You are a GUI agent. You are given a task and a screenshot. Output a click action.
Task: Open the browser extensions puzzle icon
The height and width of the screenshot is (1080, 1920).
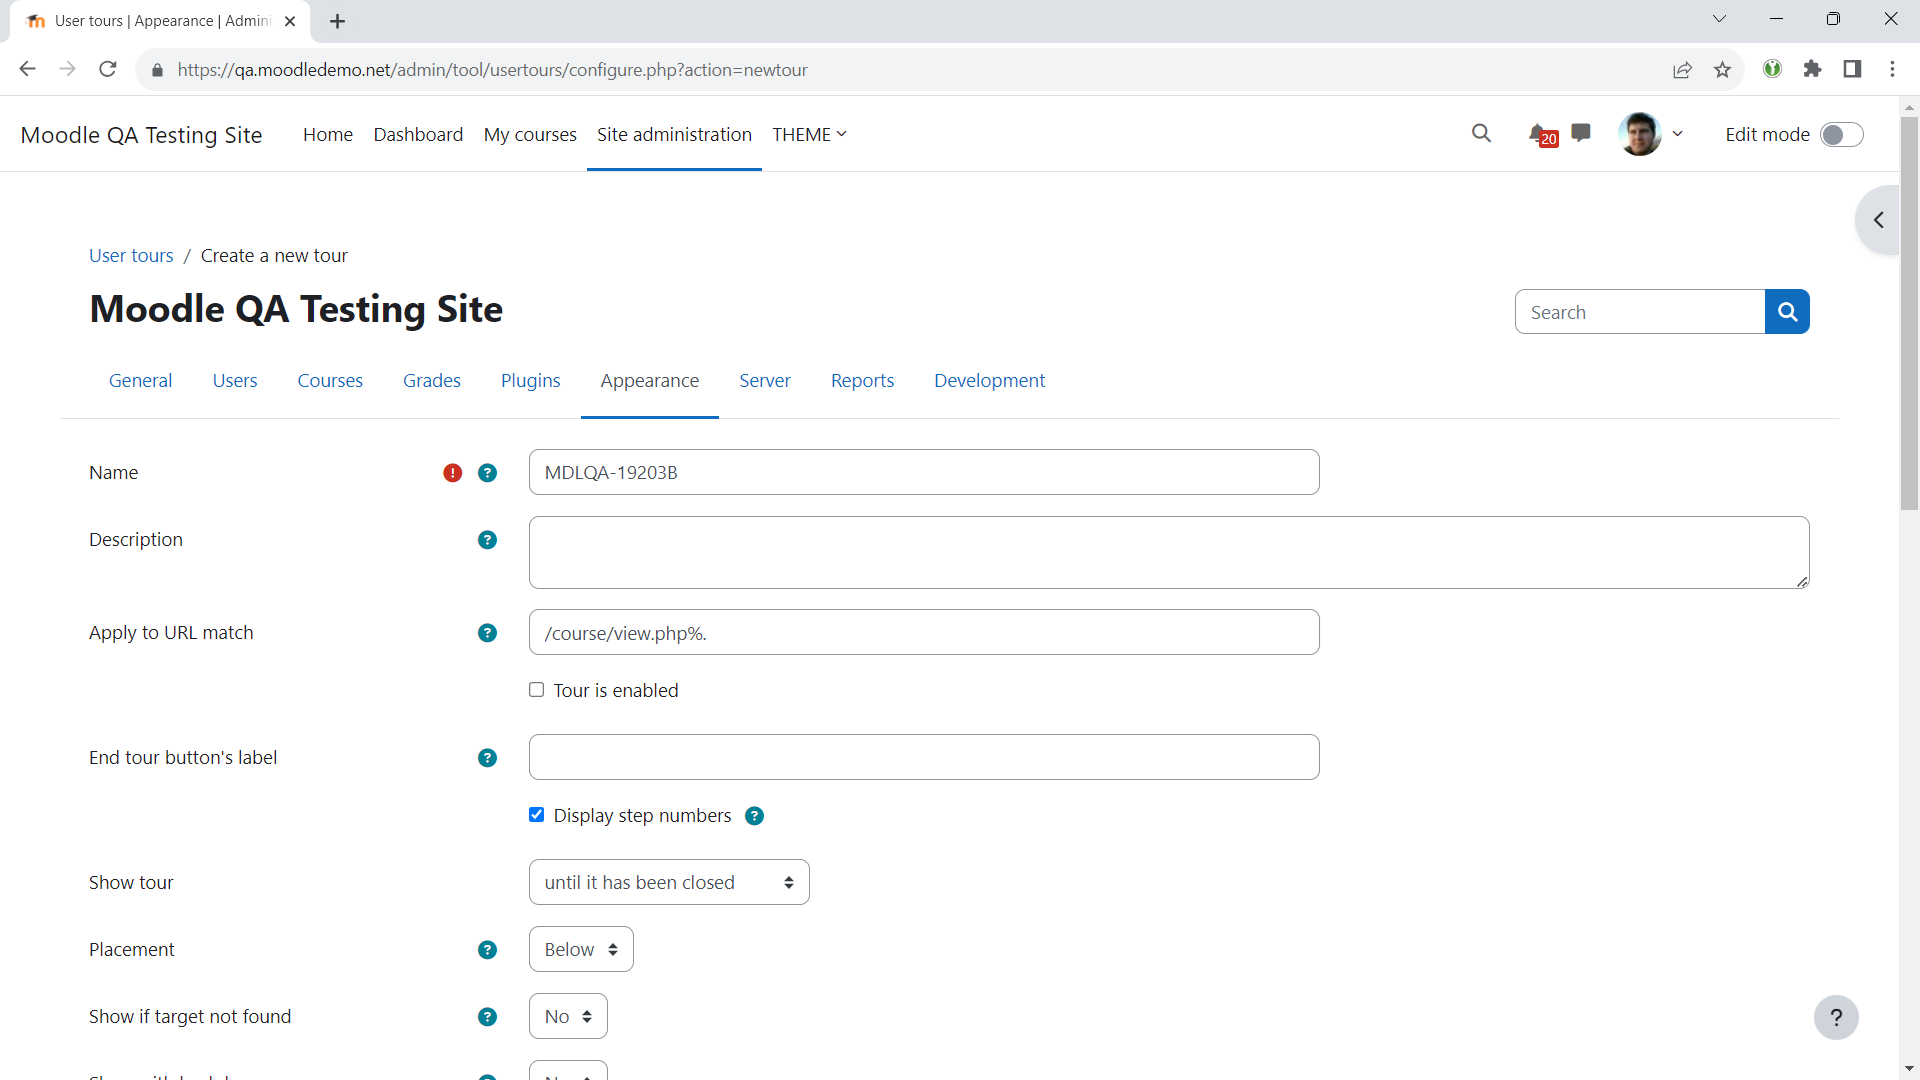[x=1812, y=69]
